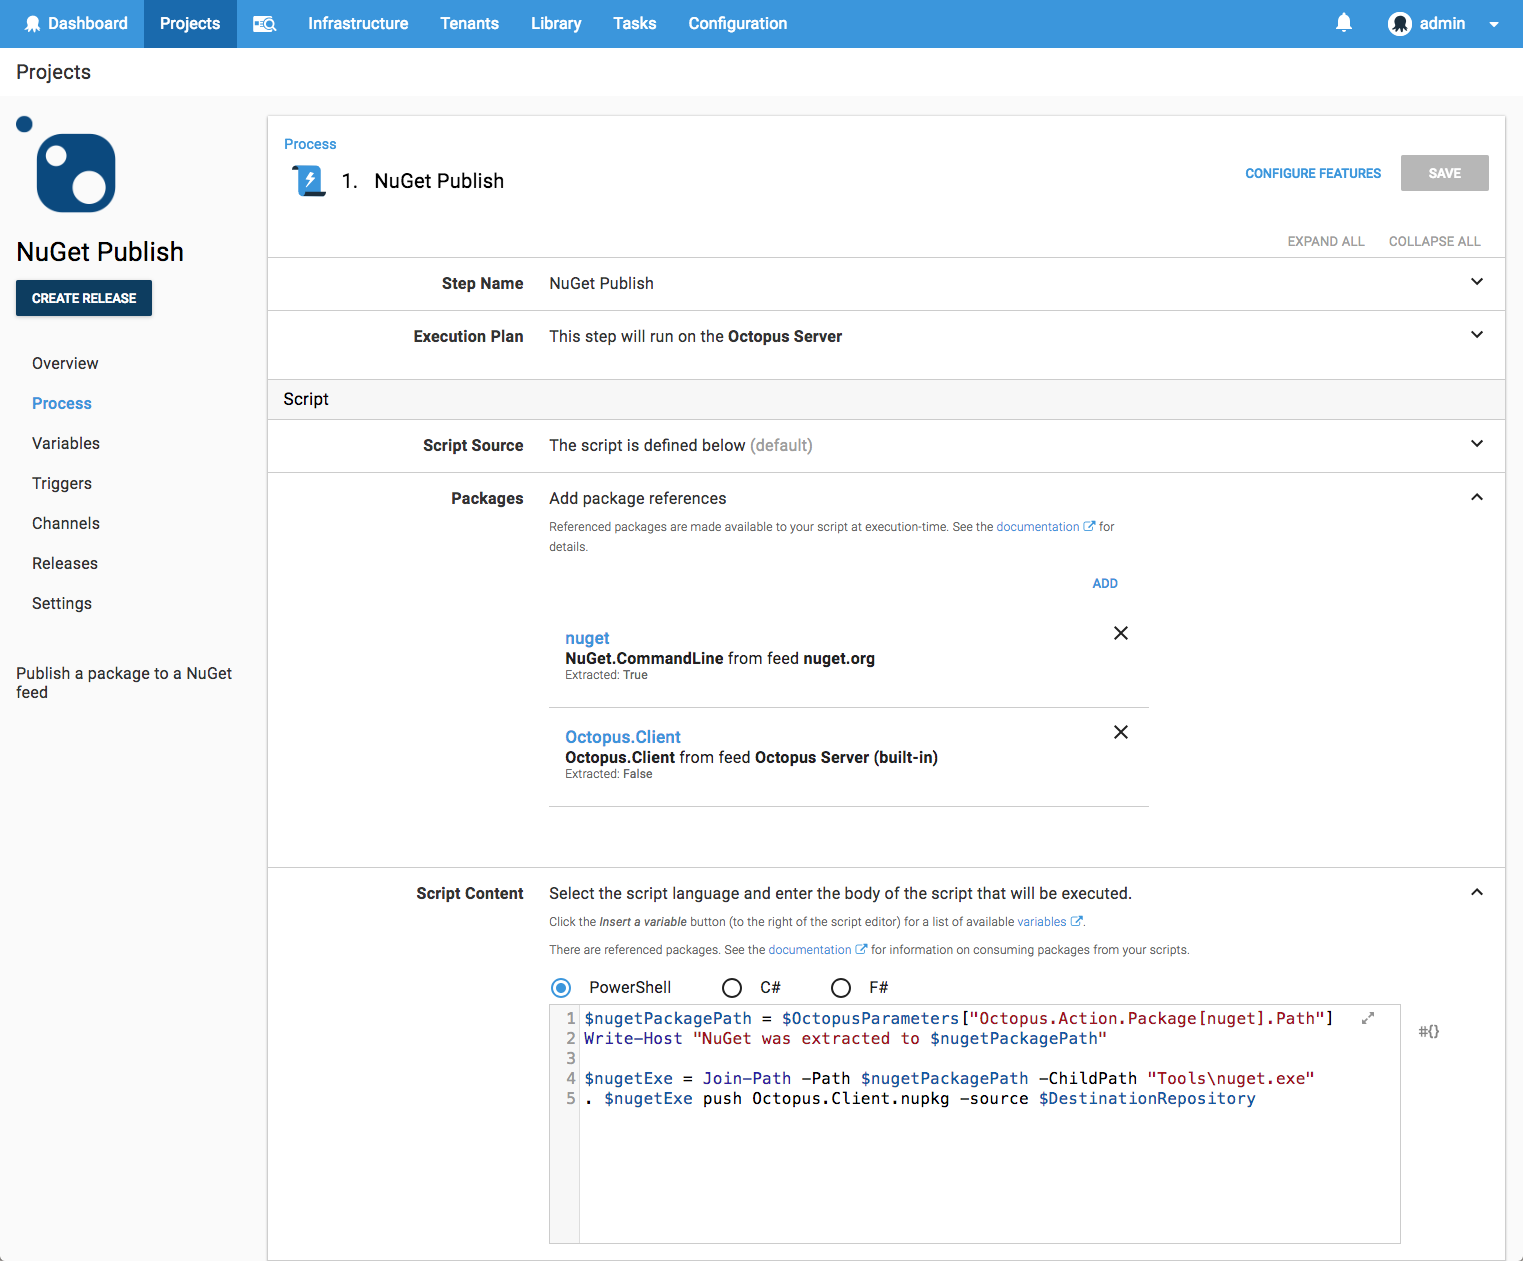Screen dimensions: 1523x1261
Task: Select the PowerShell script language
Action: [561, 987]
